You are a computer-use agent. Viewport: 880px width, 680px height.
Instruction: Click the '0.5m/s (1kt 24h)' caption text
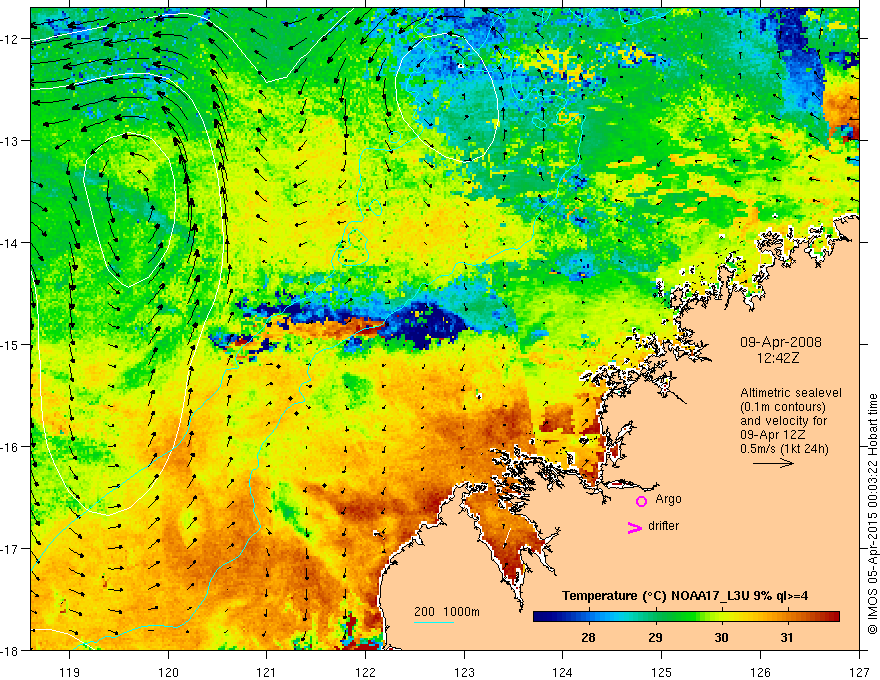(784, 449)
